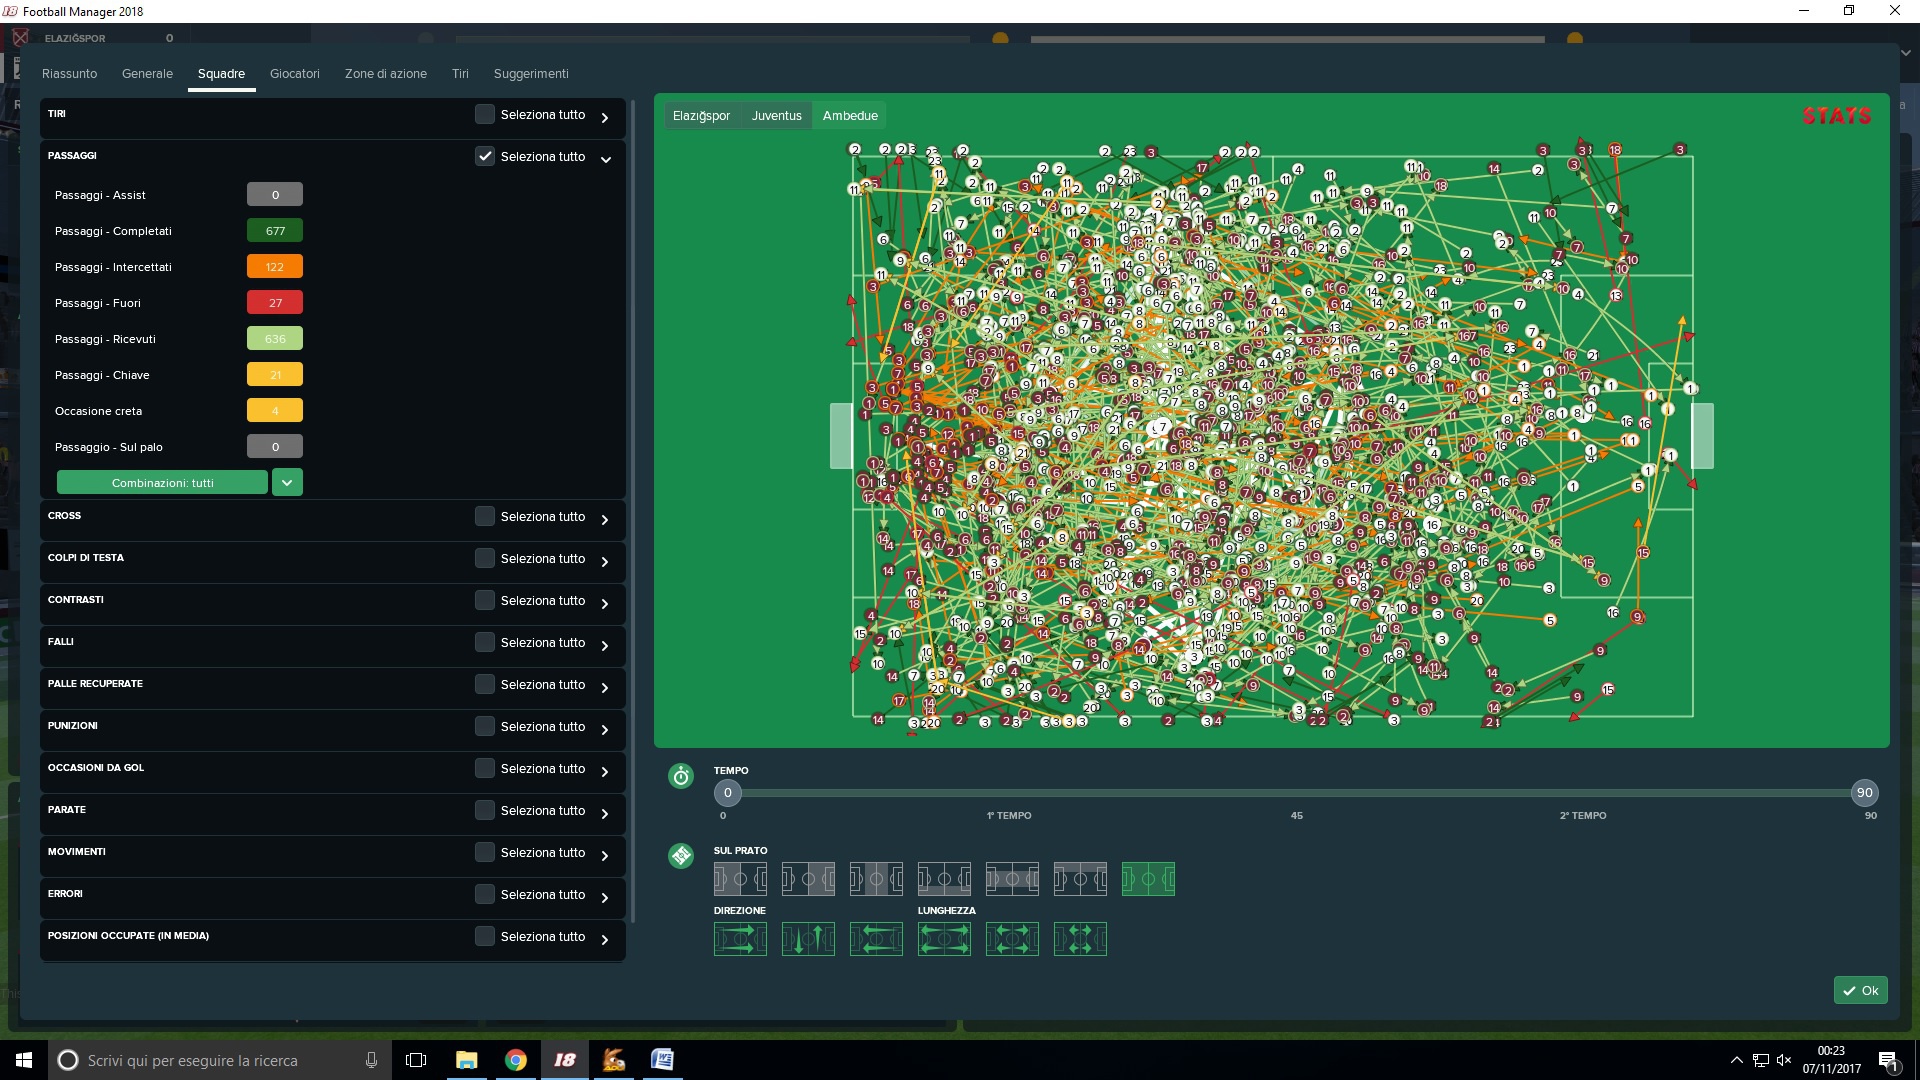Screen dimensions: 1920x1080
Task: Click the Tempo slider end handle 90
Action: tap(1864, 793)
